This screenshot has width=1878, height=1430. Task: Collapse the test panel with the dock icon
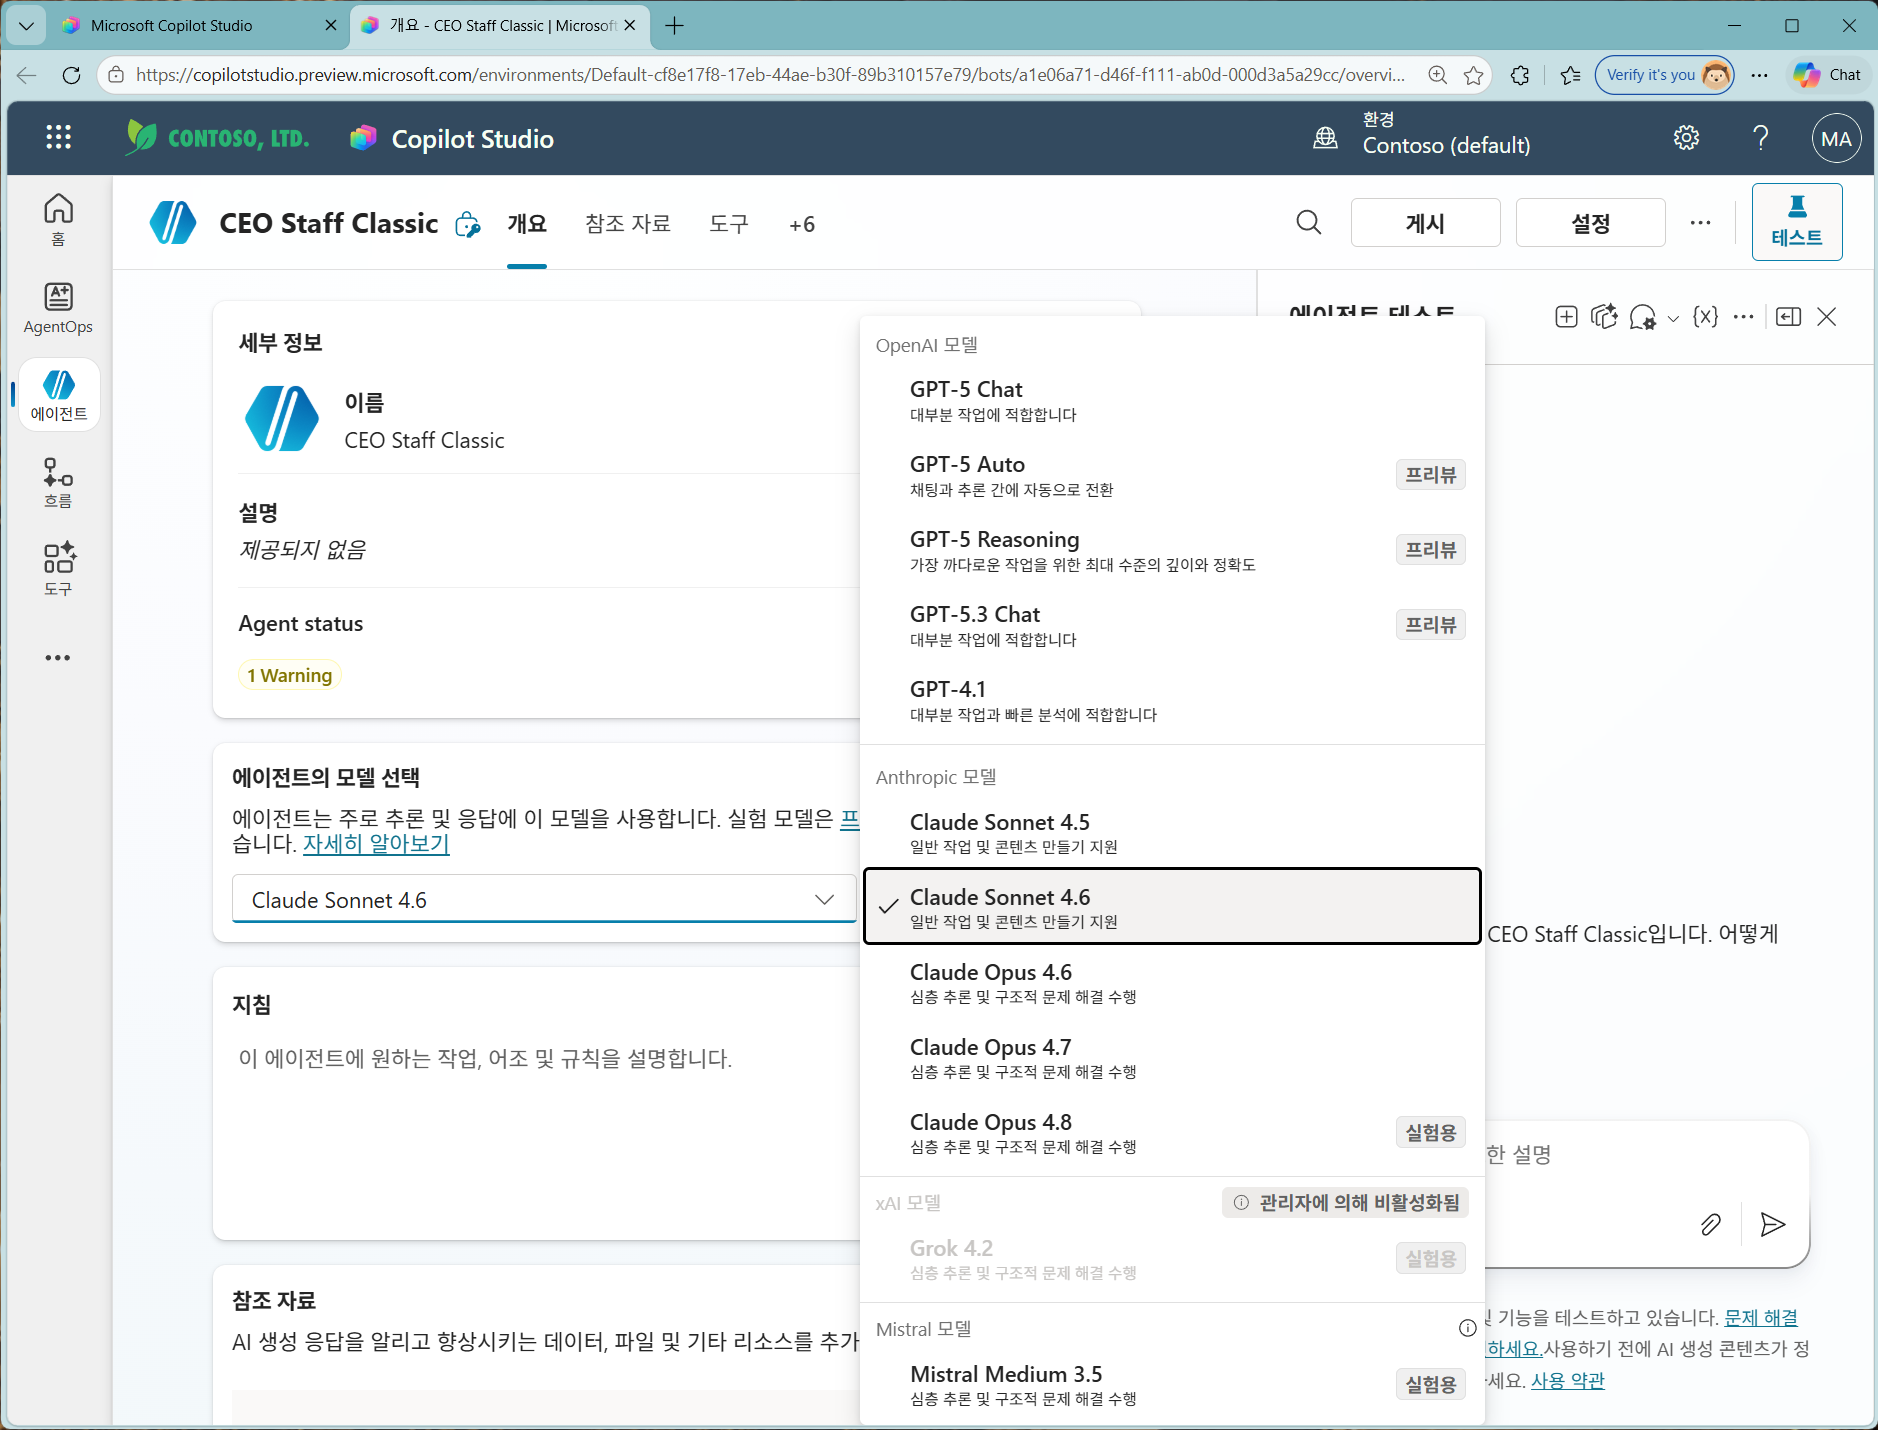pos(1789,317)
